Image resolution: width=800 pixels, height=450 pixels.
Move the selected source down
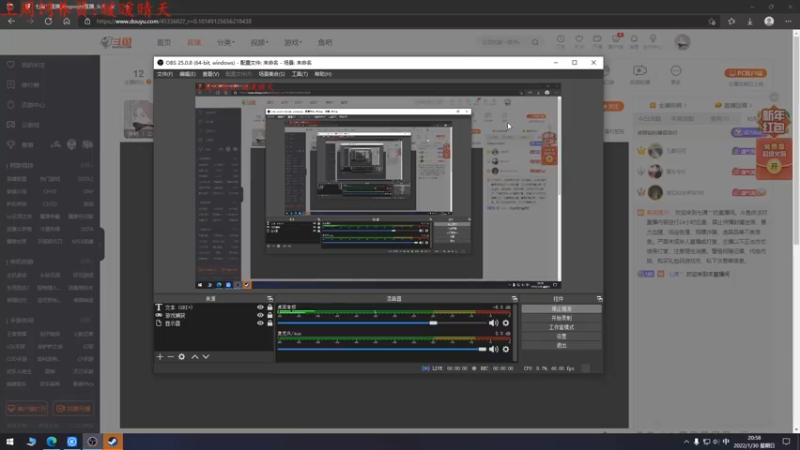206,357
